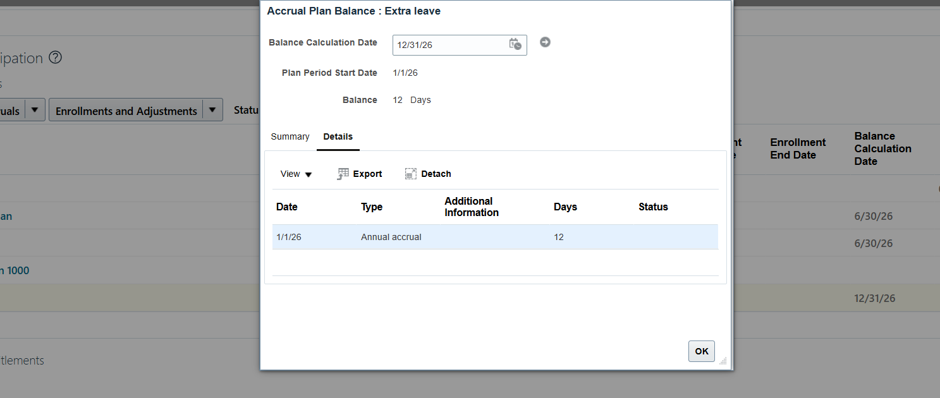Click the Balance value 12 Days
The width and height of the screenshot is (940, 398).
click(x=412, y=100)
